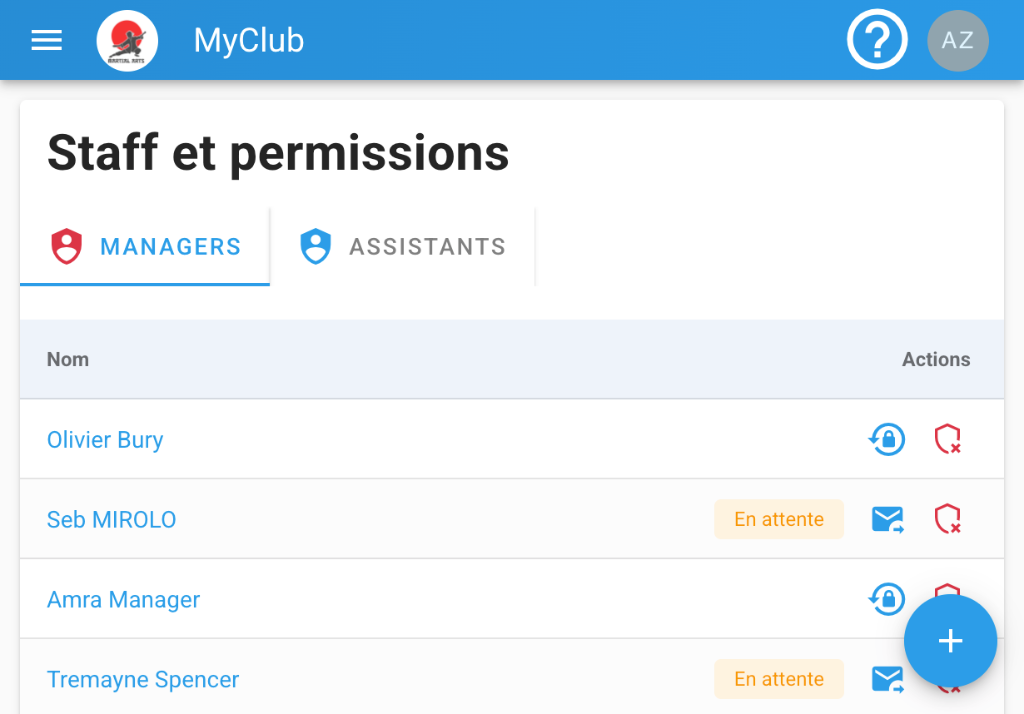The width and height of the screenshot is (1024, 714).
Task: Open Amra Manager's profile link
Action: [123, 600]
